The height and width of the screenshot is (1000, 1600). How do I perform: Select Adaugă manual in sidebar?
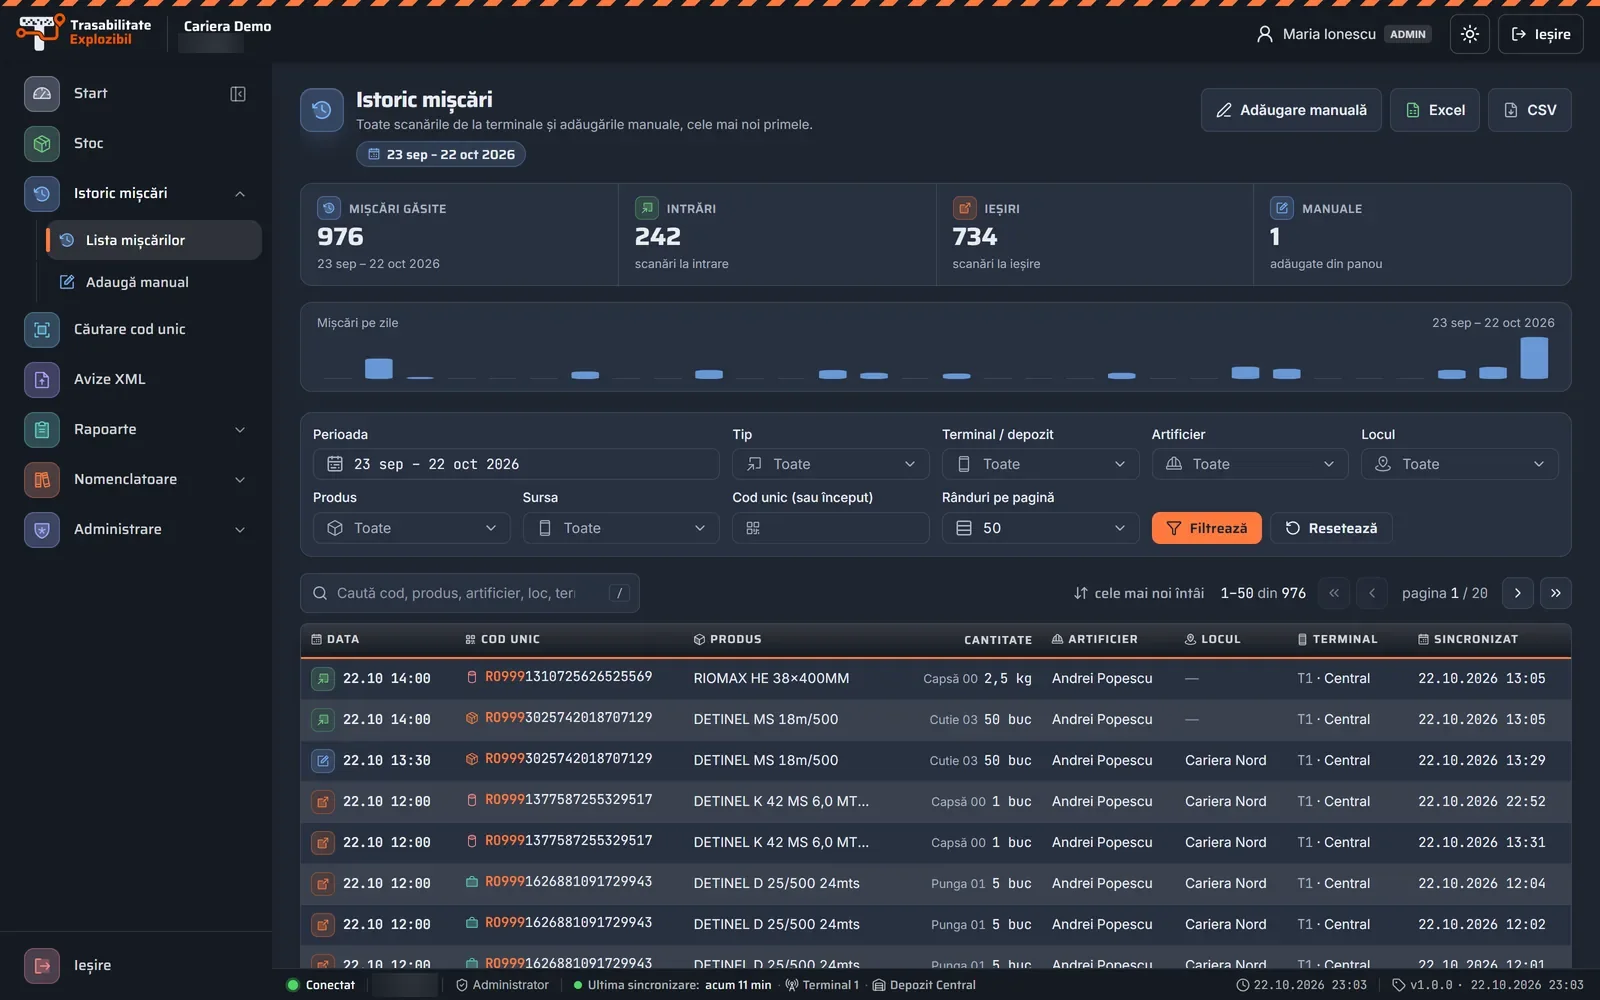point(154,282)
